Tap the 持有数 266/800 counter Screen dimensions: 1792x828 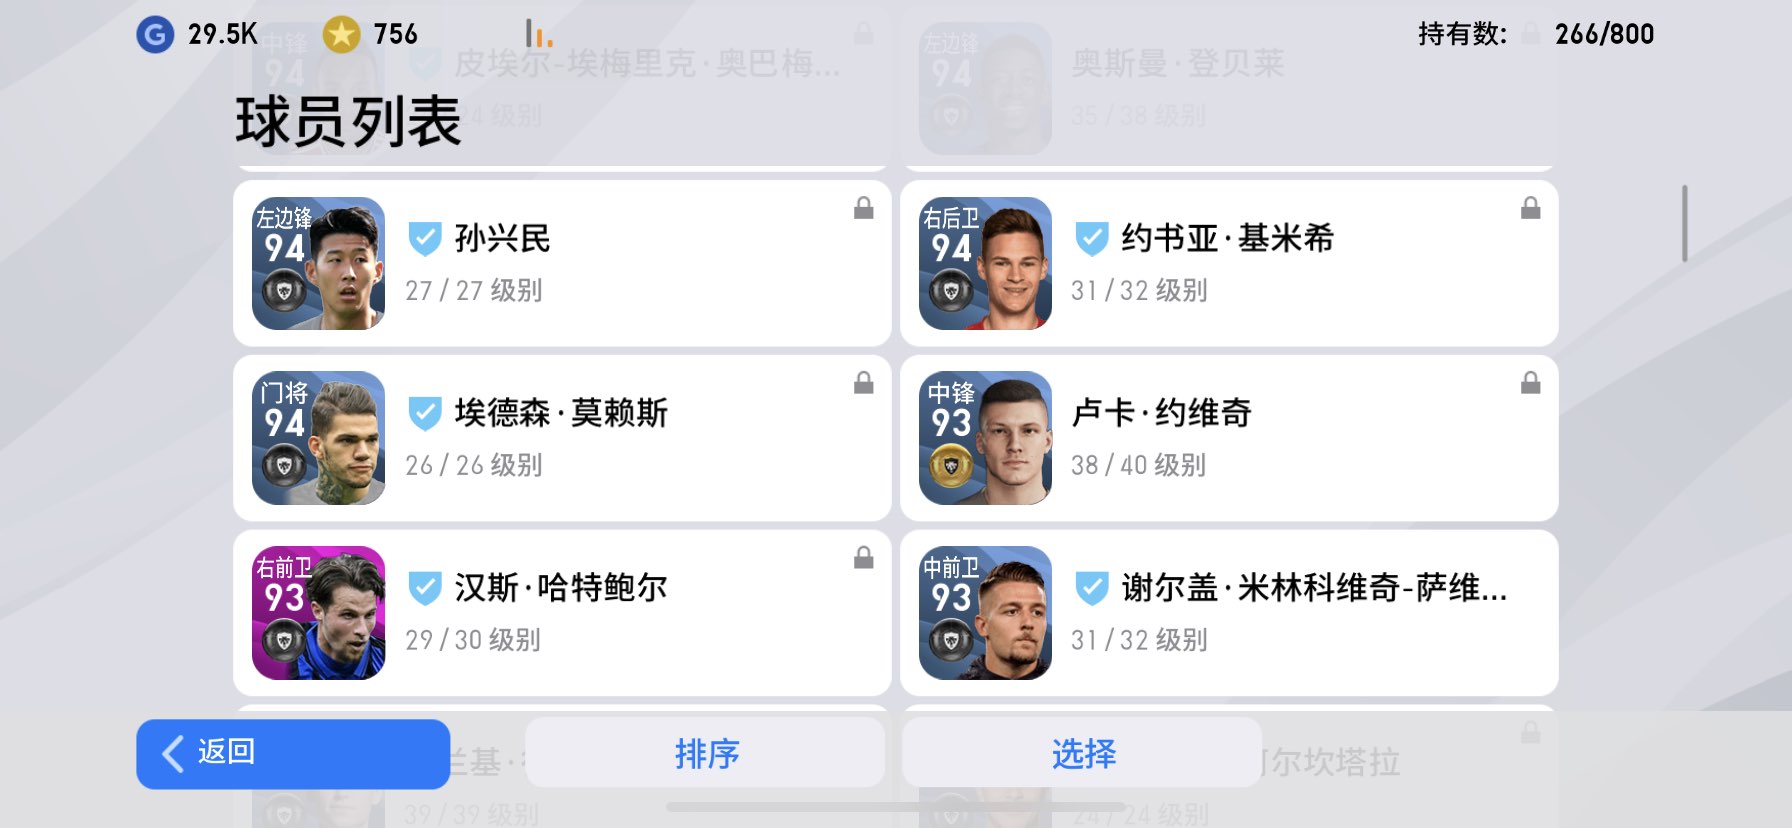[x=1536, y=34]
